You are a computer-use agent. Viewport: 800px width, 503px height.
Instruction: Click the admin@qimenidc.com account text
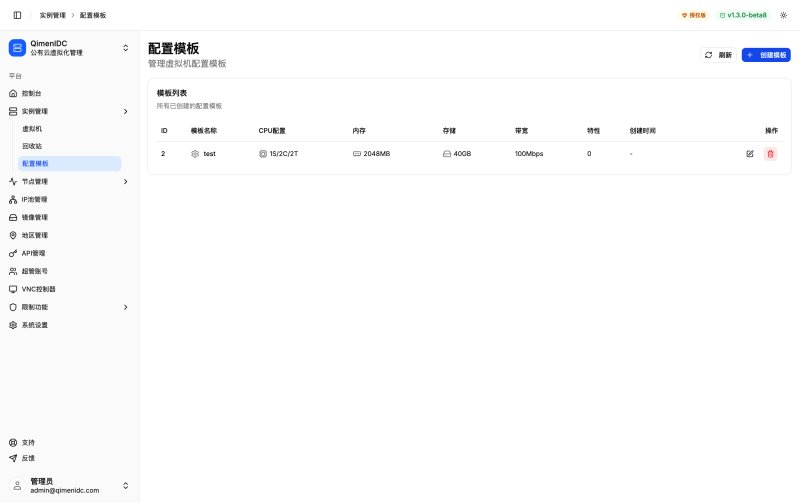click(x=65, y=490)
